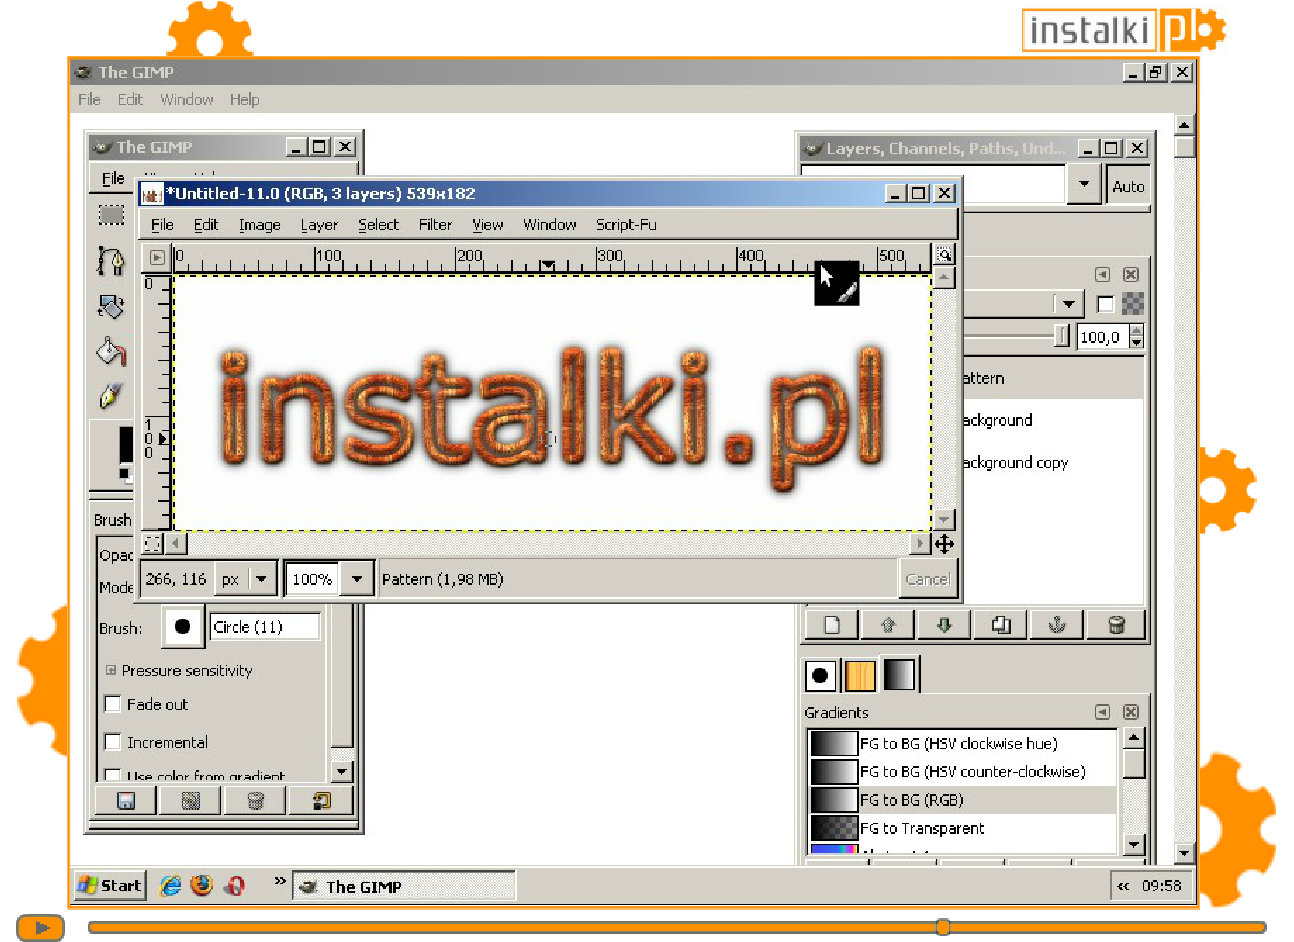Click the foreground black color swatch in toolbox
The height and width of the screenshot is (942, 1294).
point(126,444)
